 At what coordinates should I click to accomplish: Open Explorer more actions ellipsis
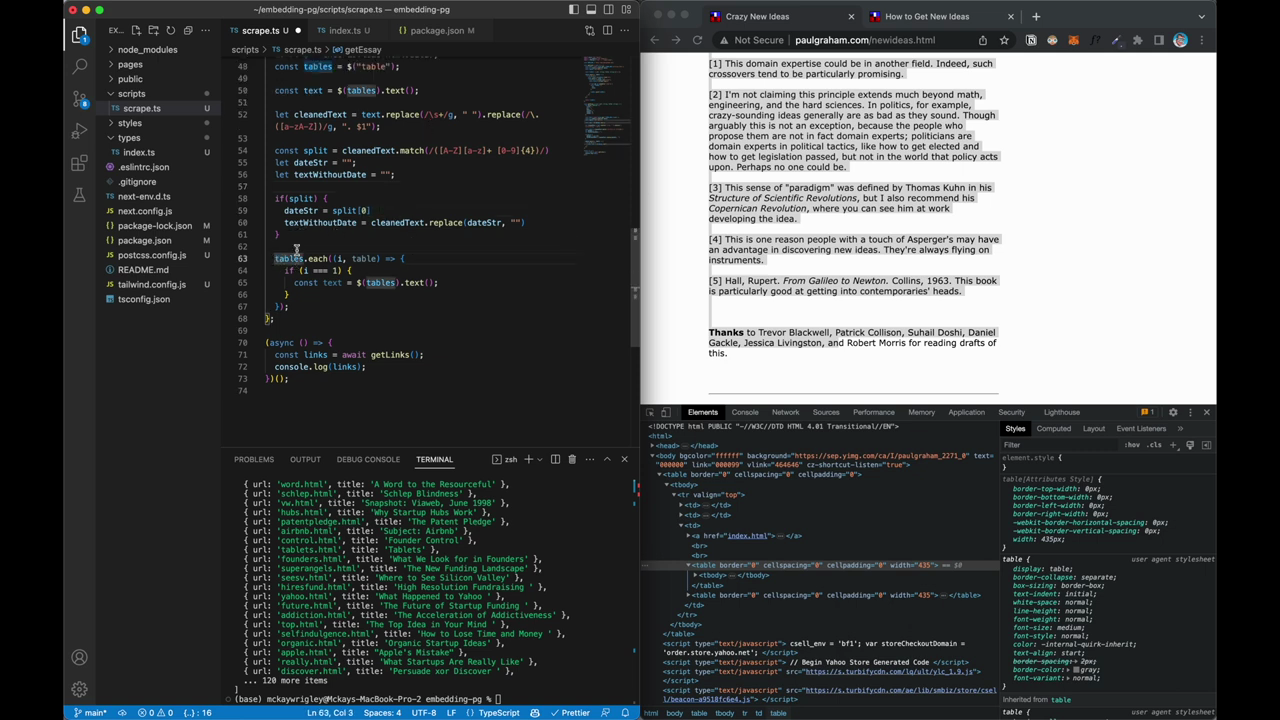coord(207,30)
